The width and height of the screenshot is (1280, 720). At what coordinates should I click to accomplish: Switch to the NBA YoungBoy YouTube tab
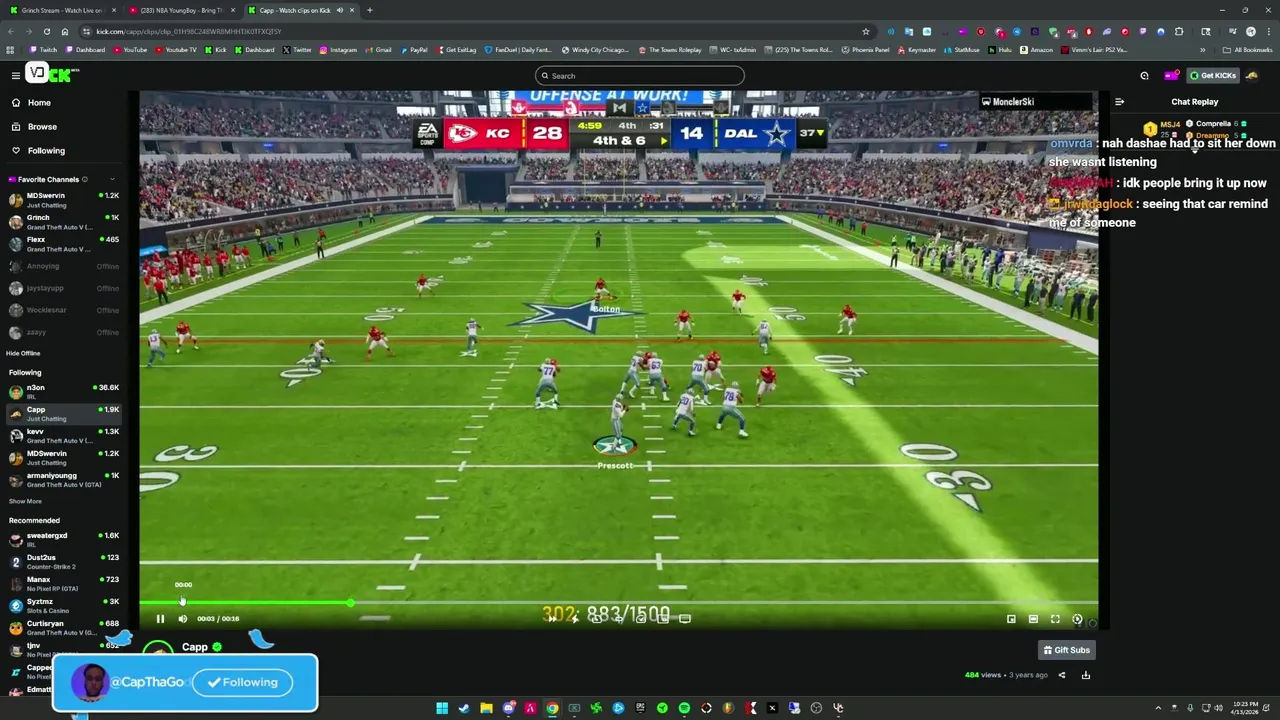pyautogui.click(x=182, y=10)
